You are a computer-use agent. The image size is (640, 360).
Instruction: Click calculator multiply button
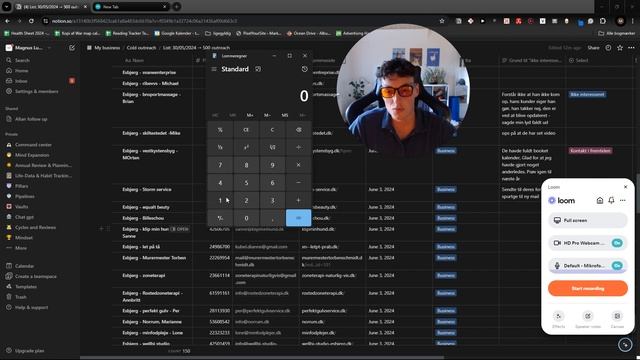click(x=298, y=165)
